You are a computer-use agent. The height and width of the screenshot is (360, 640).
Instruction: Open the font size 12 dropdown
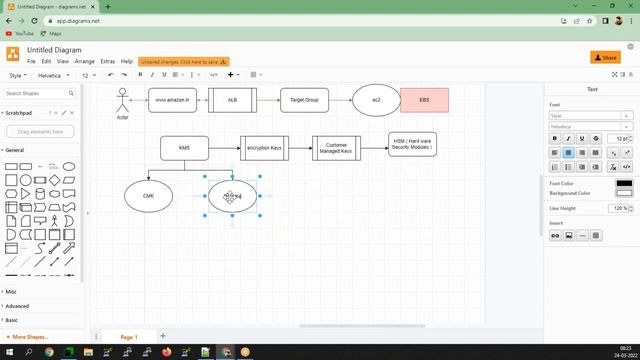89,76
